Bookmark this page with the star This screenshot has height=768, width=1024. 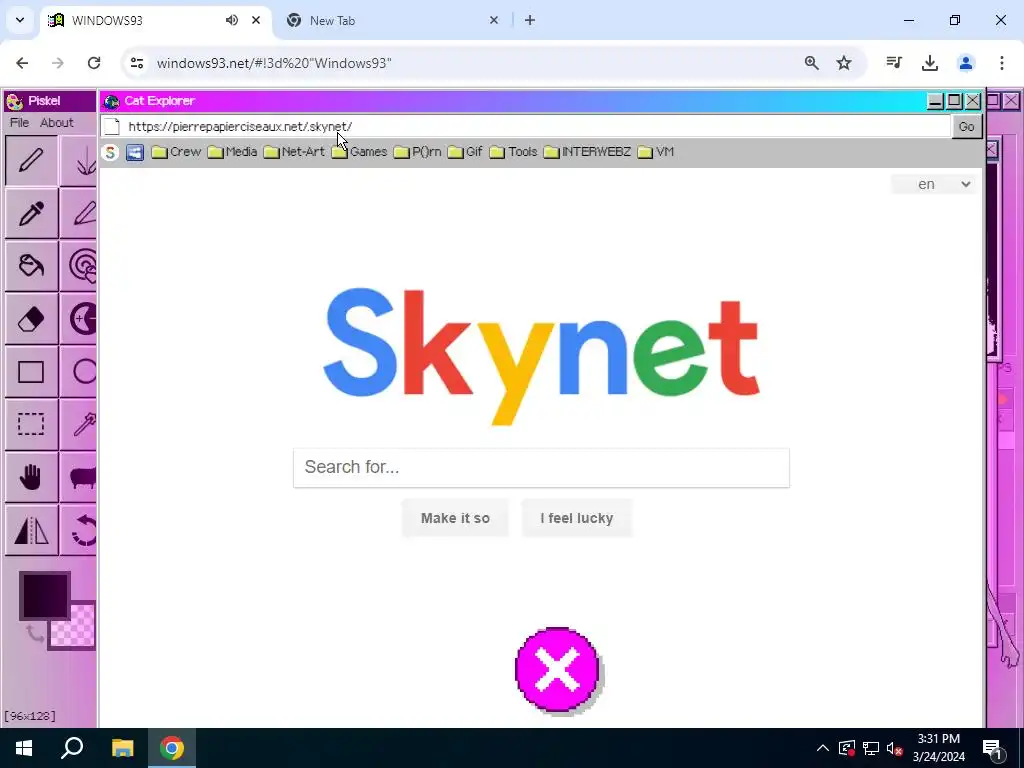pos(844,63)
